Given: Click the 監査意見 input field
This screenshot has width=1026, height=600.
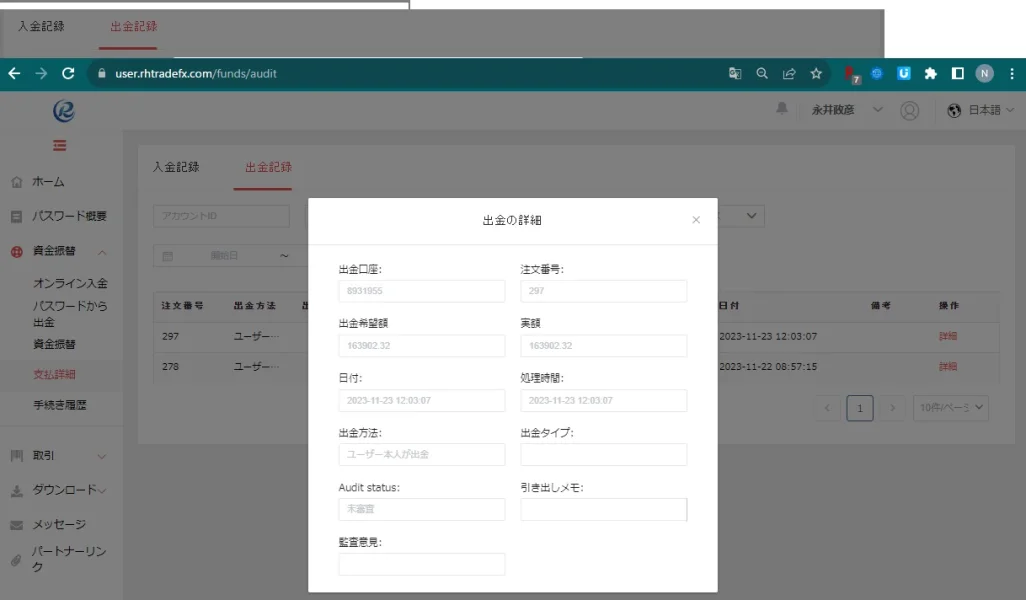Looking at the screenshot, I should pyautogui.click(x=421, y=564).
